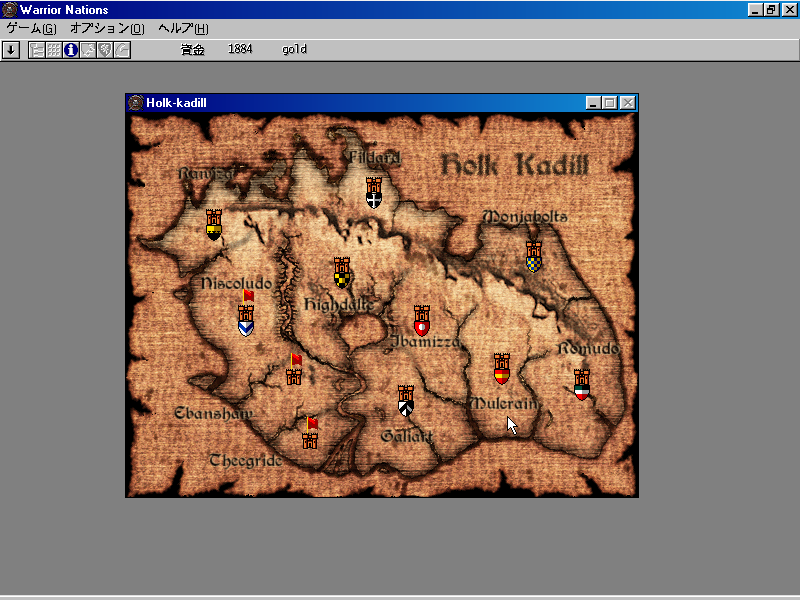Click the Niscoludo region name

point(236,283)
